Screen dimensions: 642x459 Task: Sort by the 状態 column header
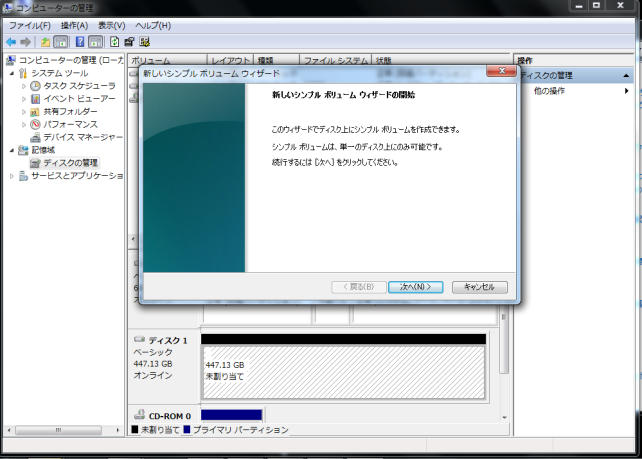[x=440, y=60]
